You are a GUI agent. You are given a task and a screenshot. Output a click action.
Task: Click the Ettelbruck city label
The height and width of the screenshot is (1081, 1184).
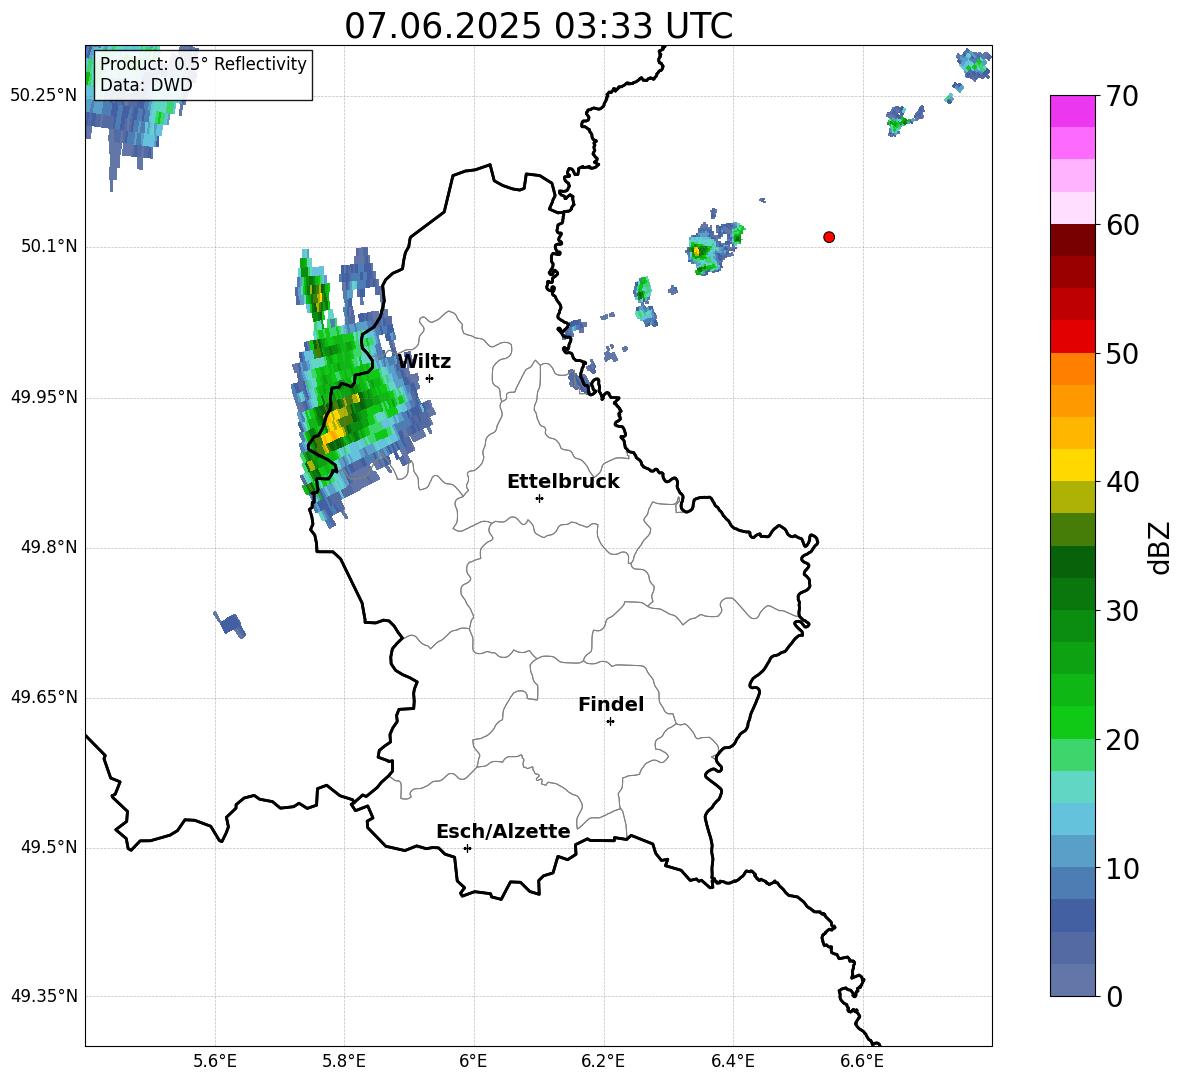click(563, 482)
